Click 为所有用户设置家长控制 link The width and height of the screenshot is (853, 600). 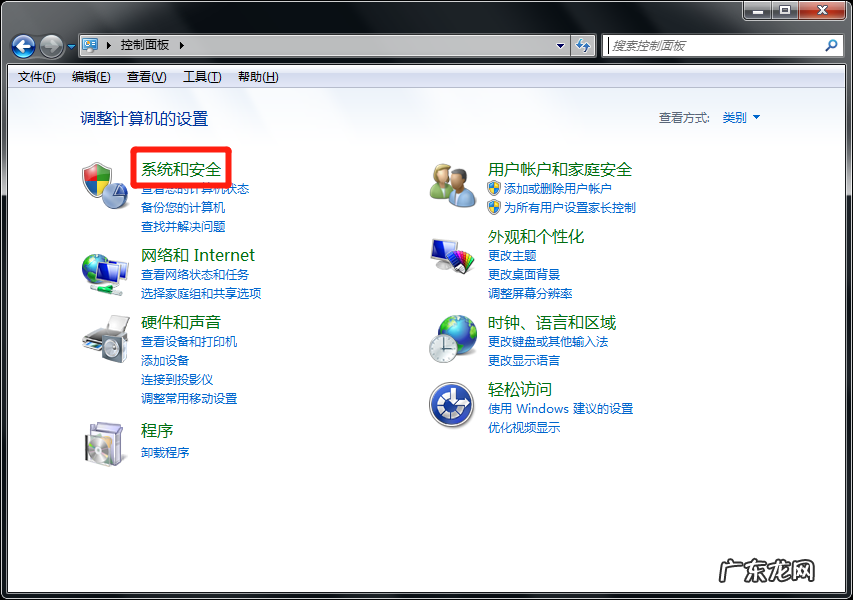coord(570,207)
